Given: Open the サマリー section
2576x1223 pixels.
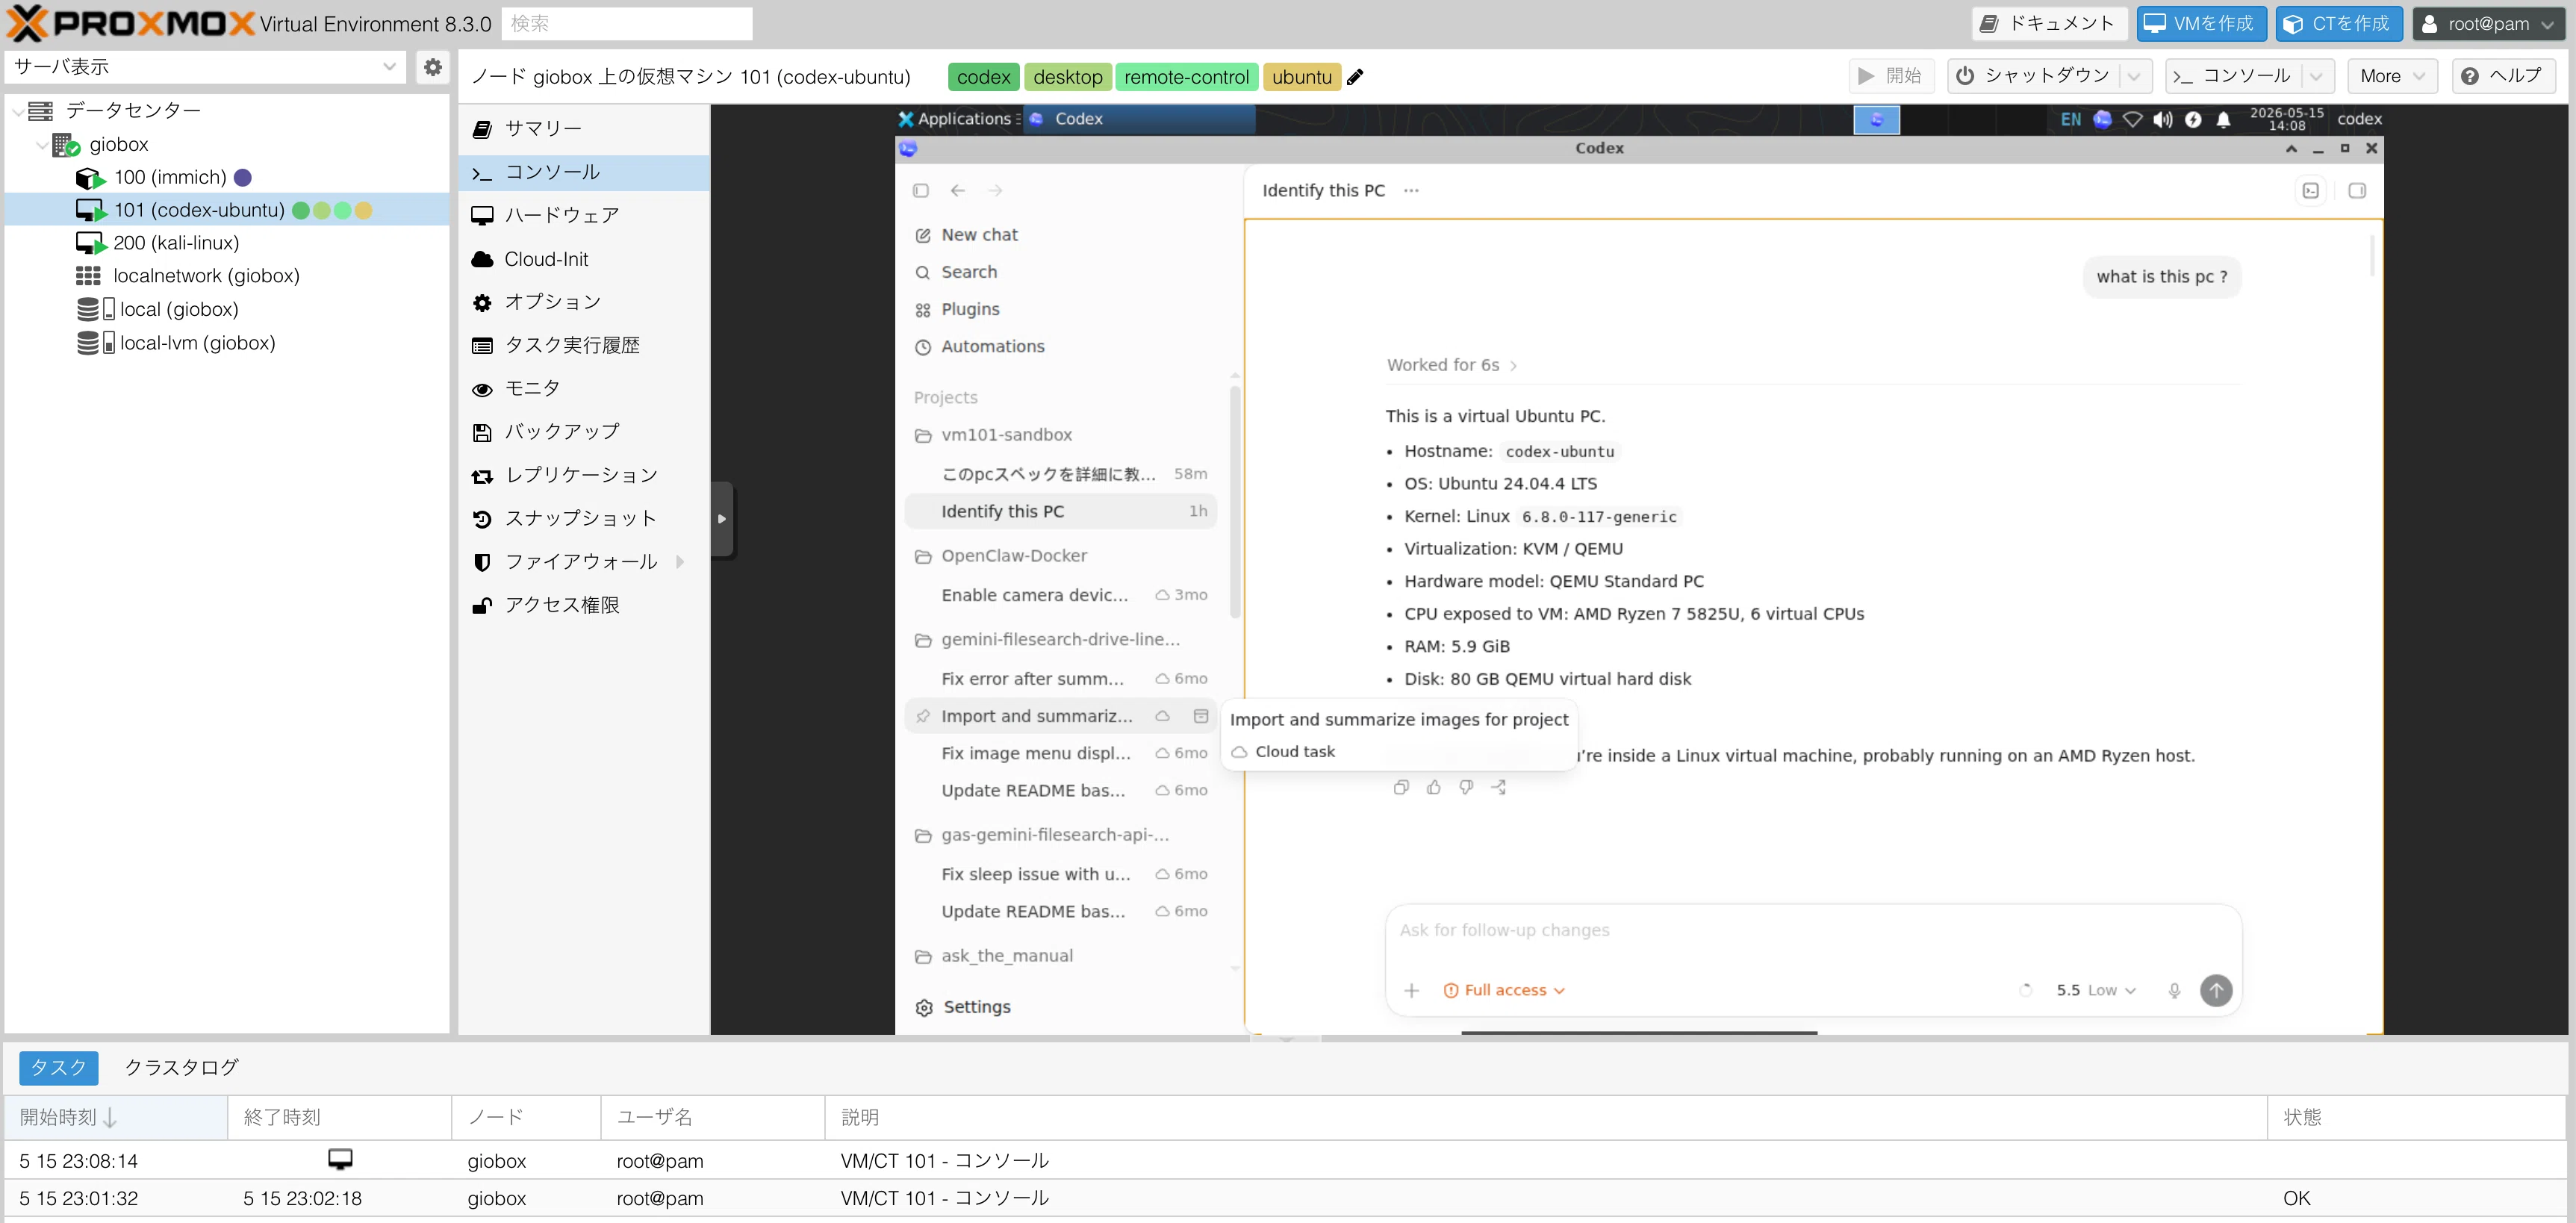Looking at the screenshot, I should coord(584,129).
